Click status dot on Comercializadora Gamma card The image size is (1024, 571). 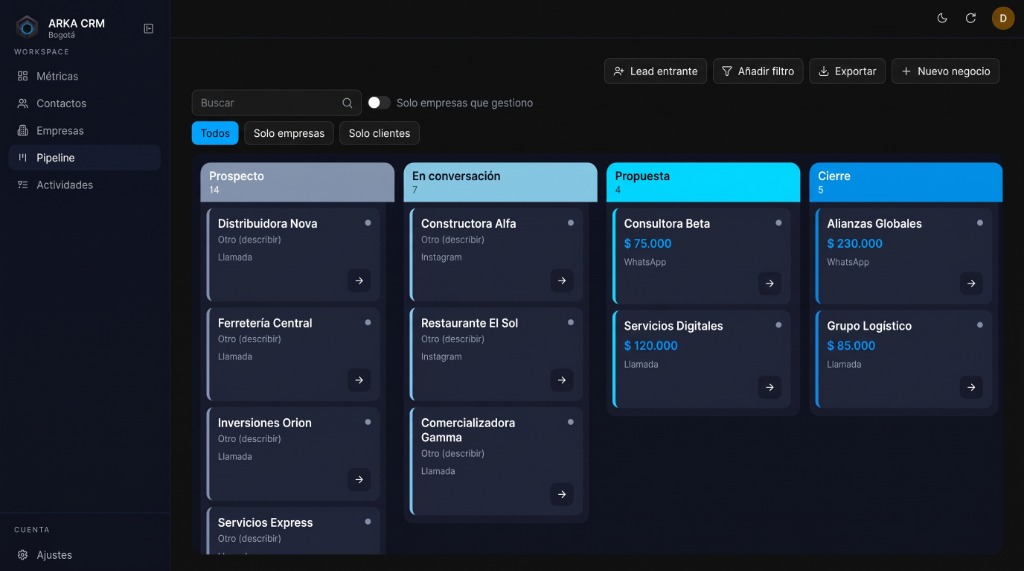(x=571, y=422)
